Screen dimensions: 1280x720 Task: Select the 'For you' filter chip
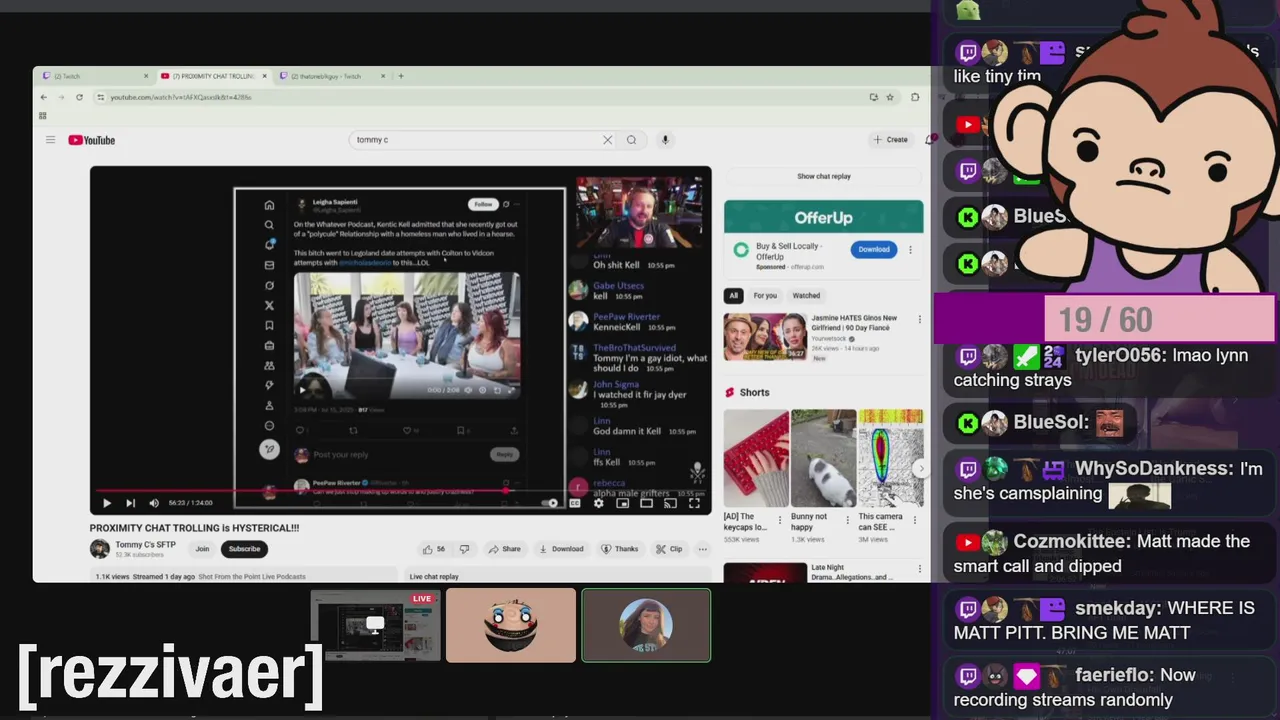(765, 296)
